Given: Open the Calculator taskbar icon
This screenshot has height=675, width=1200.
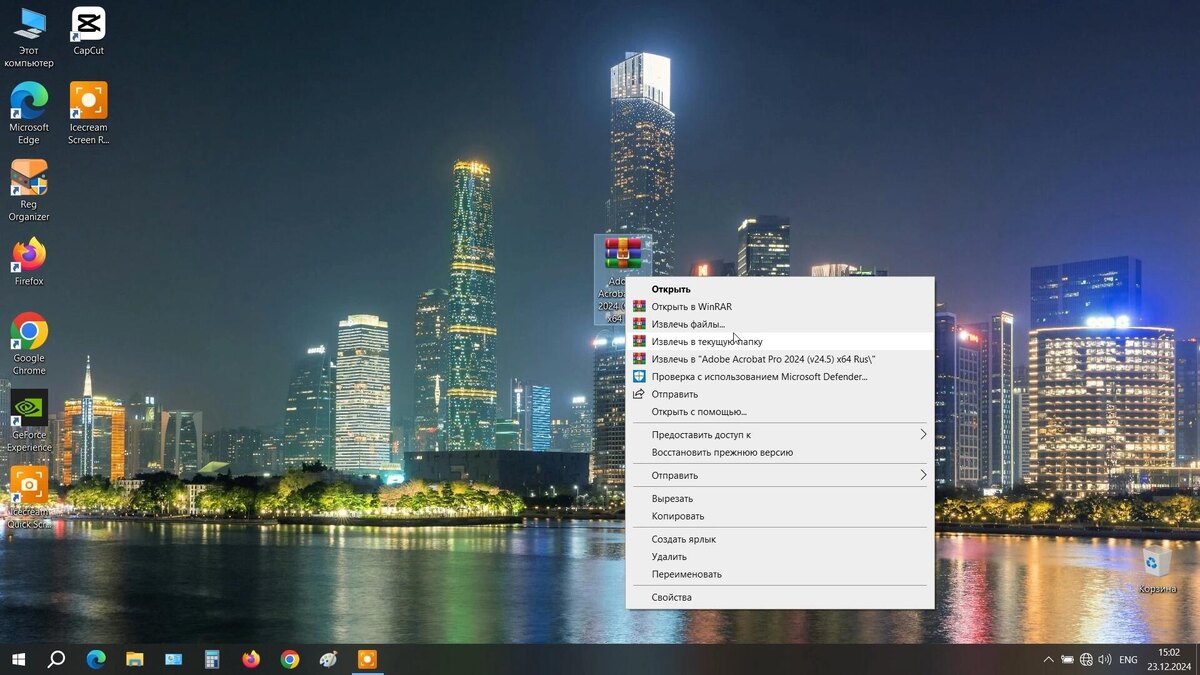Looking at the screenshot, I should point(212,659).
